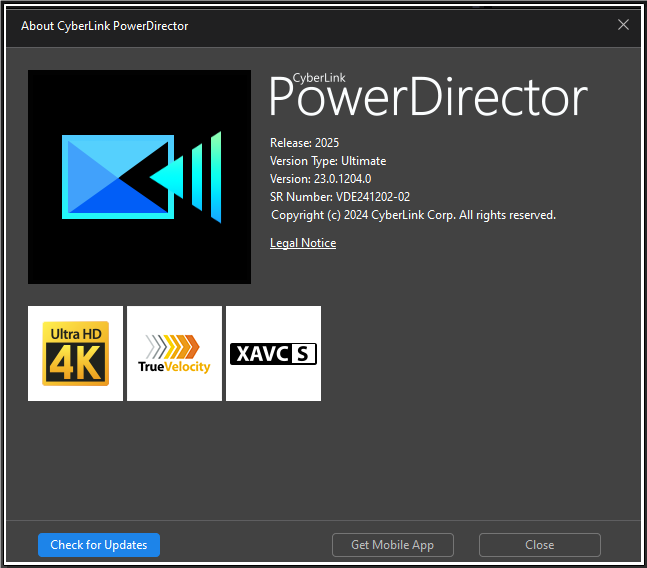Click the XAVC S badge
Screen dimensions: 647x568
pos(274,354)
